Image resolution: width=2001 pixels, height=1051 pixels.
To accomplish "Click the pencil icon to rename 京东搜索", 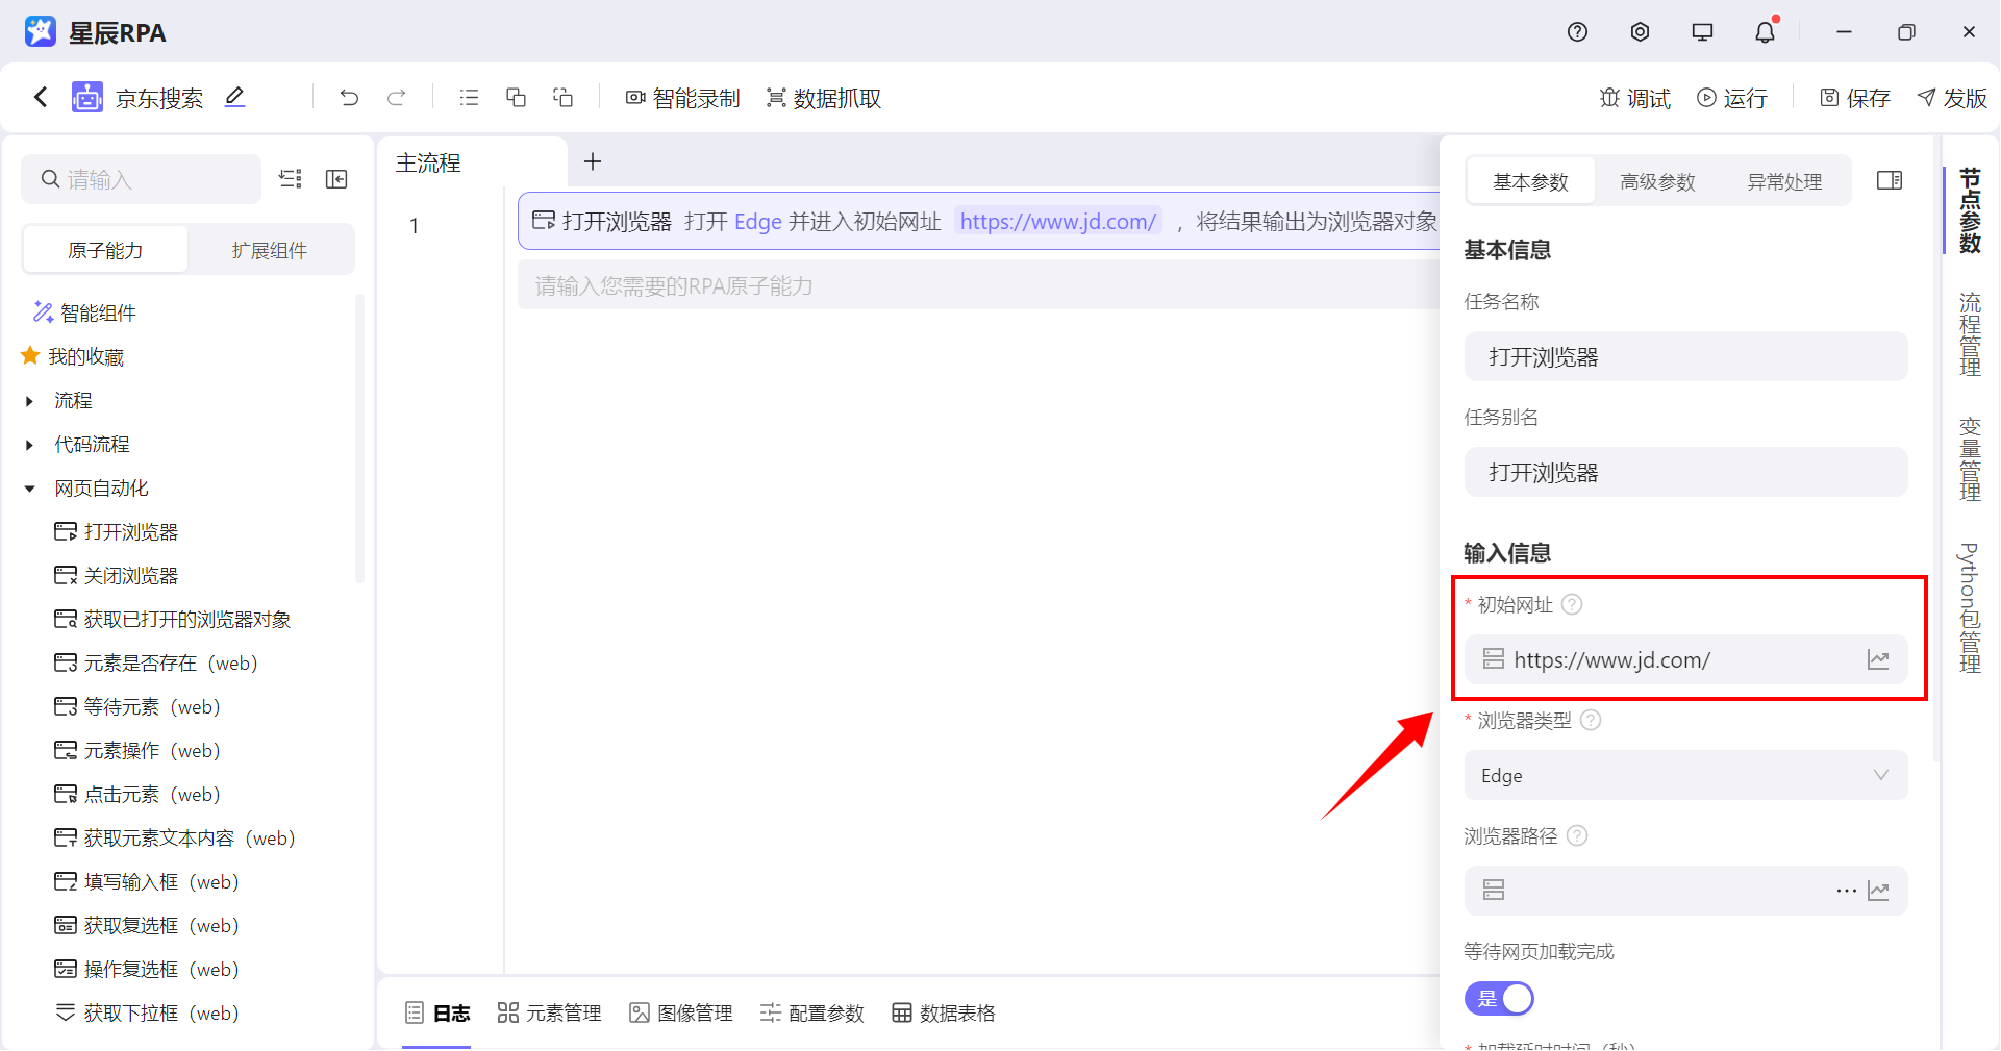I will [235, 97].
